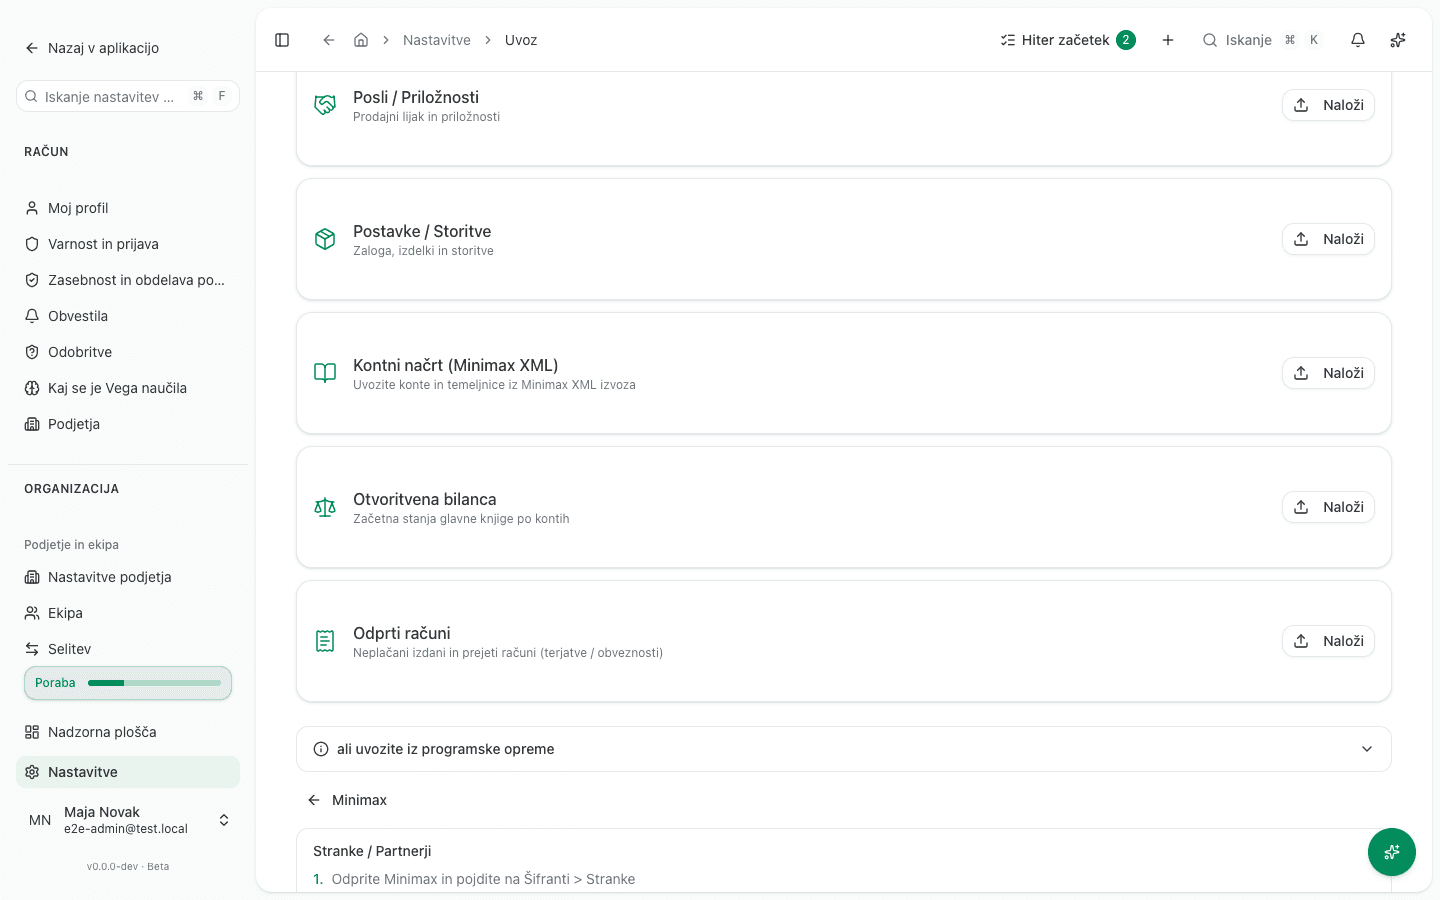The image size is (1440, 900).
Task: Click the Uvoz breadcrumb text
Action: click(x=521, y=40)
